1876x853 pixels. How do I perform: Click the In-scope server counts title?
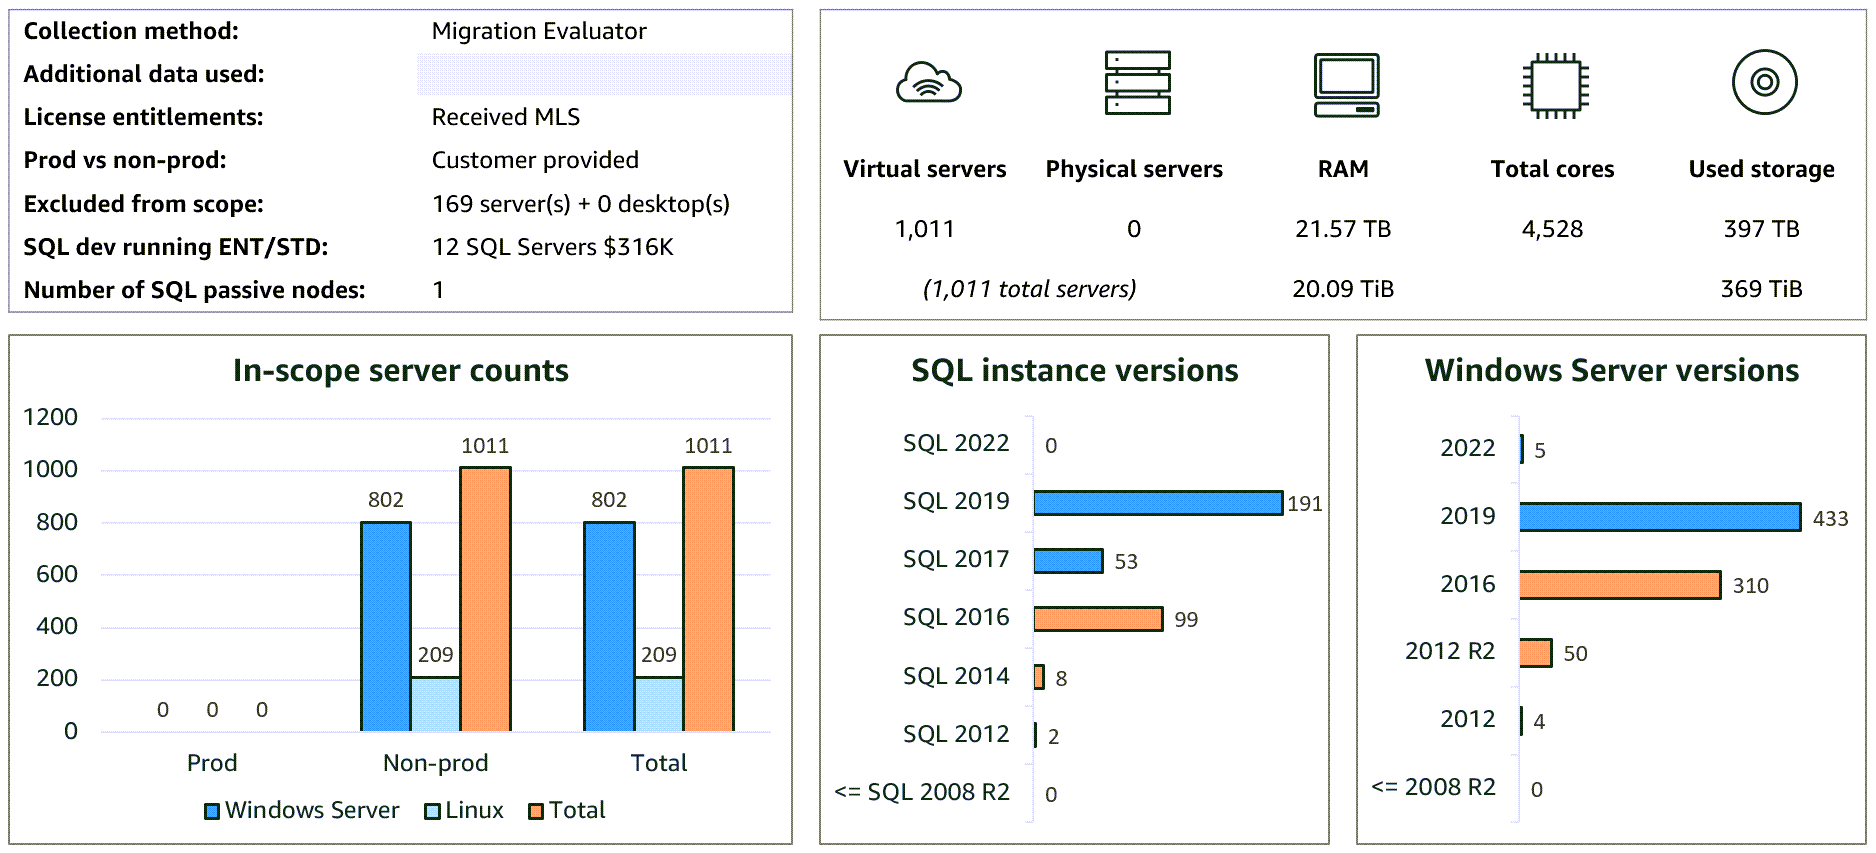coord(400,371)
